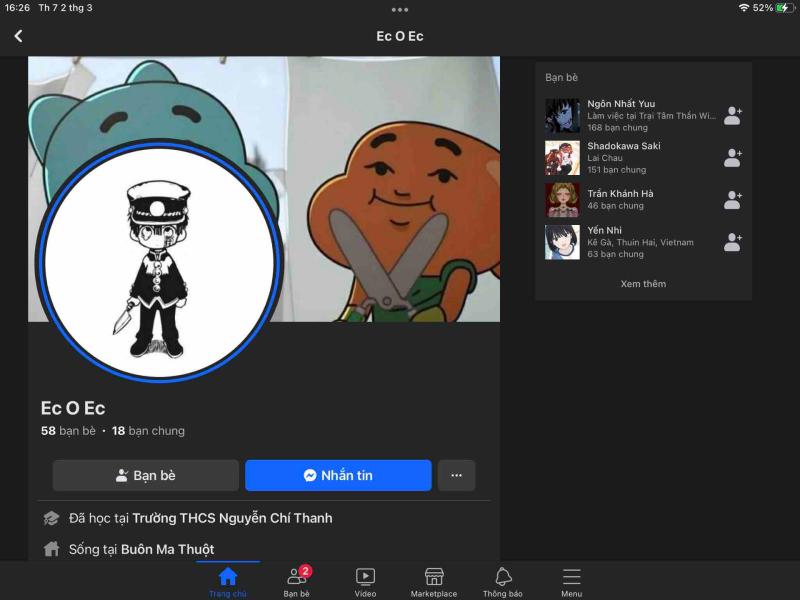Open Yến Nhi profile name
Image resolution: width=800 pixels, height=600 pixels.
604,230
